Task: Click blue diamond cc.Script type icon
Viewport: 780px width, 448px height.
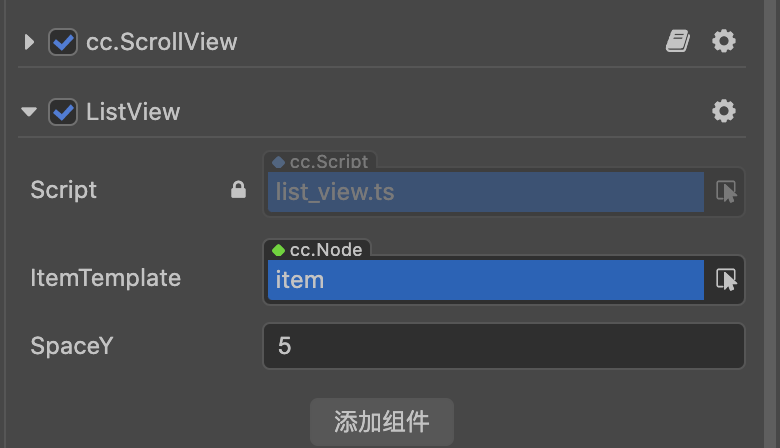Action: point(279,161)
